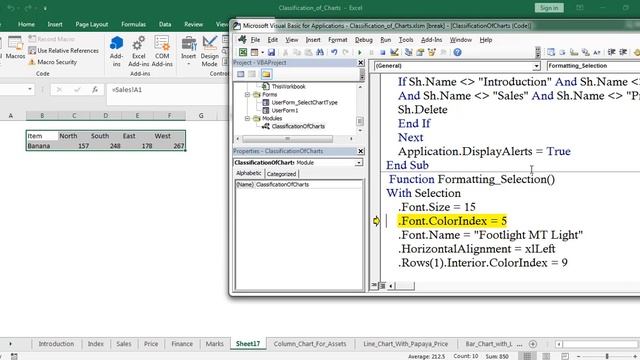
Task: Close the Properties pane
Action: (361, 151)
